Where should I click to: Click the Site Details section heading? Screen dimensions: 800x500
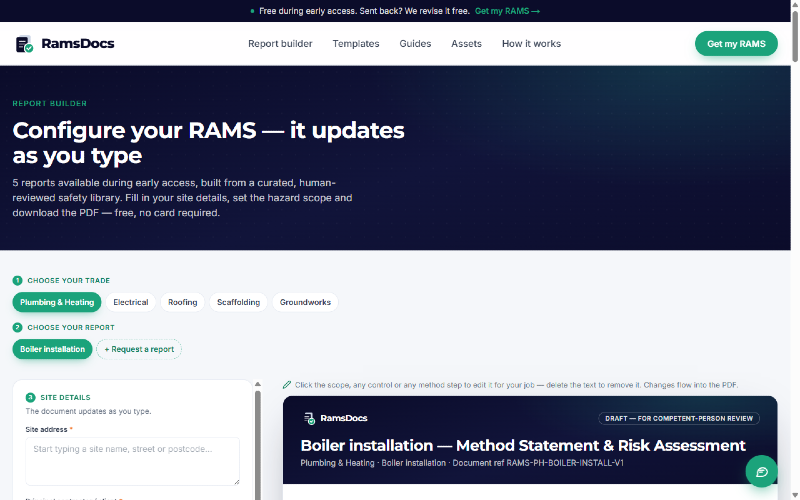coord(65,397)
